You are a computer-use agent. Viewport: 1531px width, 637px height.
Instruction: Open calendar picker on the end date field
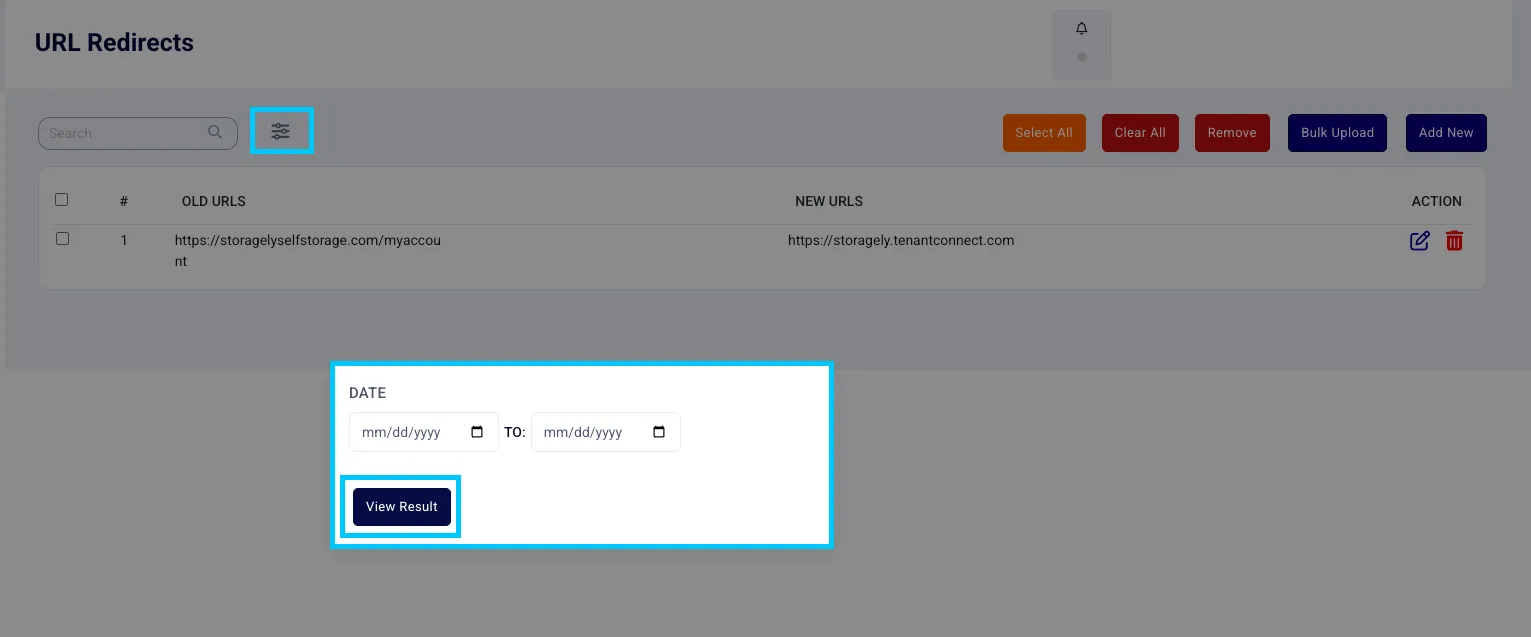click(x=659, y=432)
